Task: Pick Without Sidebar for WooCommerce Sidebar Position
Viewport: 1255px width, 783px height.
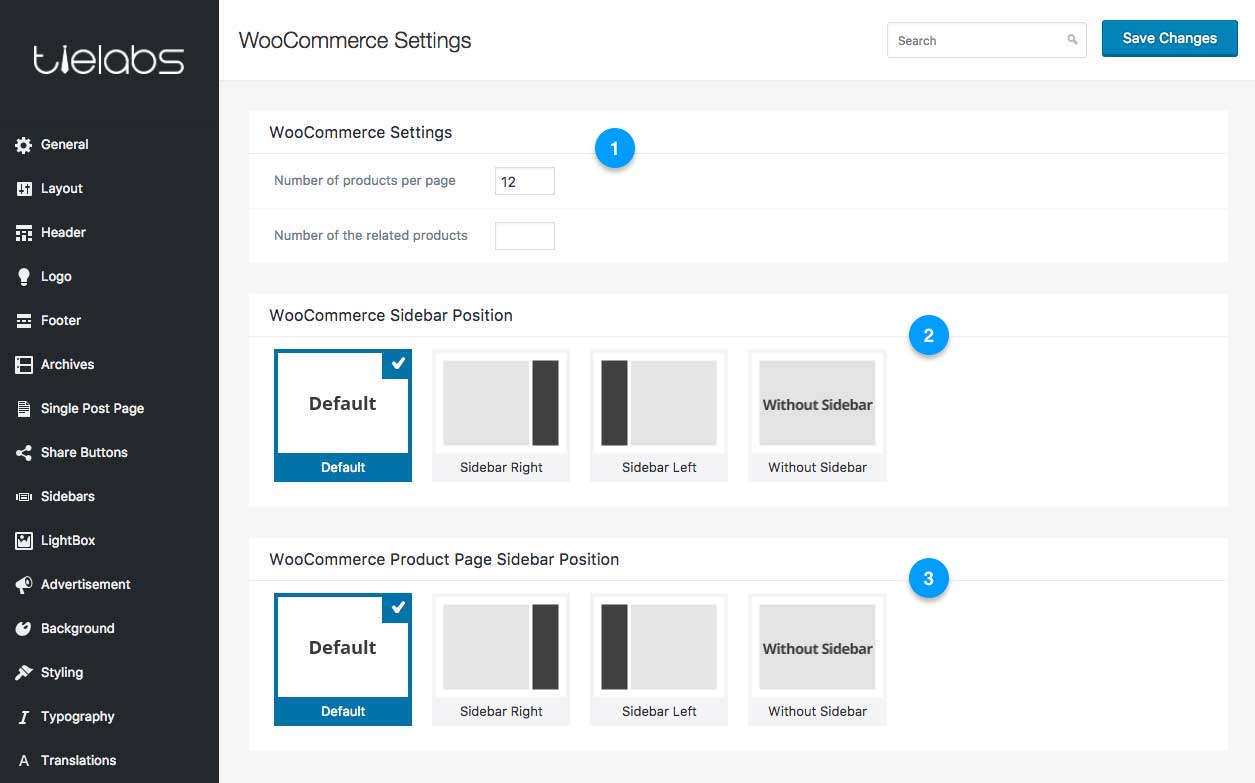Action: (817, 415)
